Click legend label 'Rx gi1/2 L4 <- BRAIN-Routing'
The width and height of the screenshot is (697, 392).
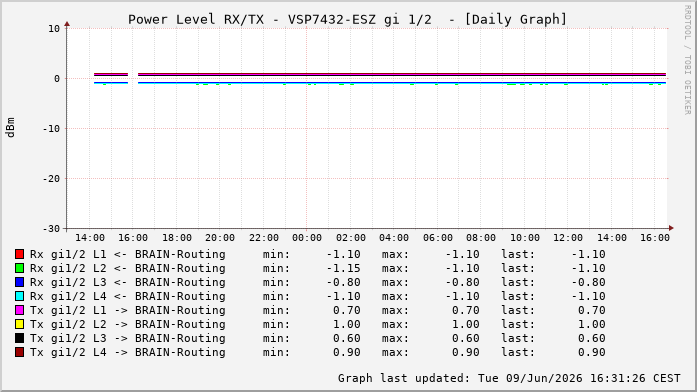(128, 296)
